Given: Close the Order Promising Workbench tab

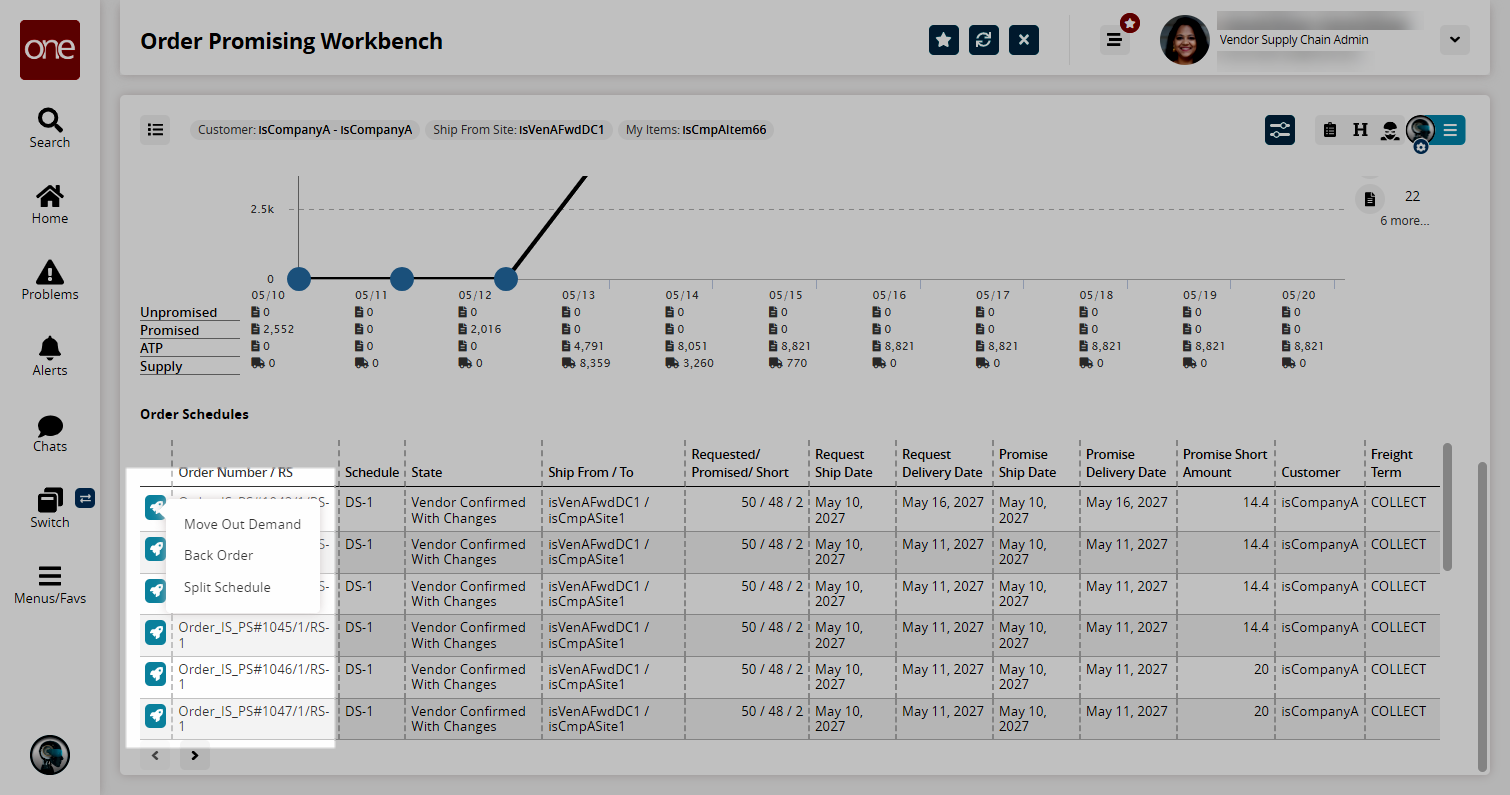Looking at the screenshot, I should 1024,40.
